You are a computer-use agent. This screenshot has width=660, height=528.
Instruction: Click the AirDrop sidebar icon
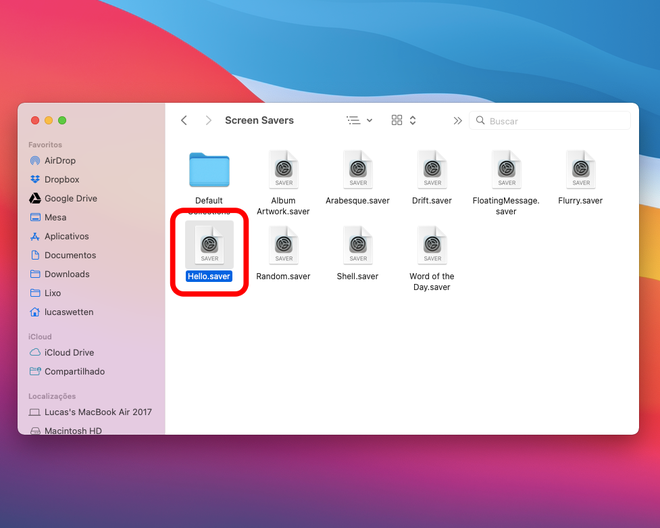click(35, 160)
